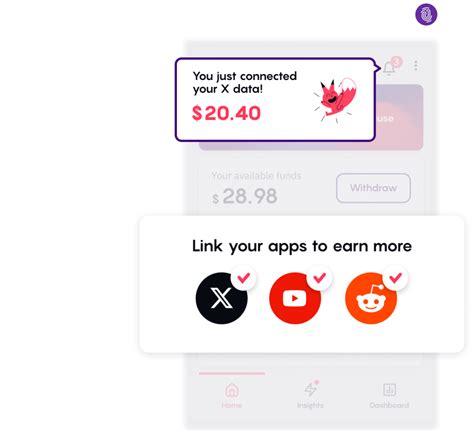Toggle the checkmark on X app
Screen dimensions: 474x433
[244, 277]
